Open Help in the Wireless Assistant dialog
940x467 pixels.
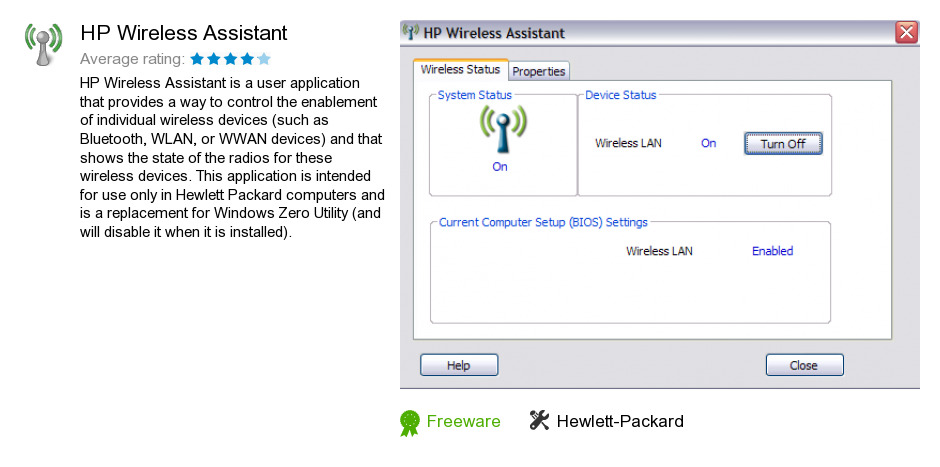pyautogui.click(x=459, y=365)
